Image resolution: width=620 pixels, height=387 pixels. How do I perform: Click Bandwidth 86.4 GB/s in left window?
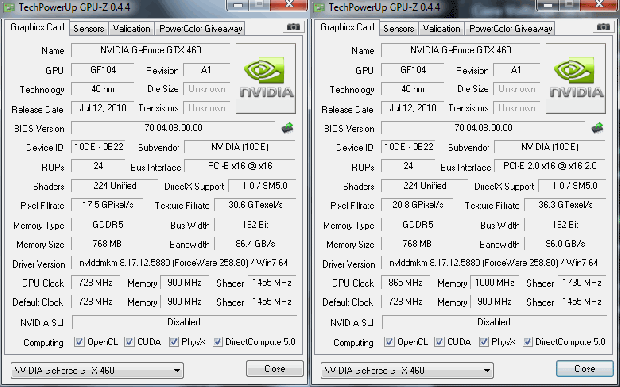pos(255,244)
